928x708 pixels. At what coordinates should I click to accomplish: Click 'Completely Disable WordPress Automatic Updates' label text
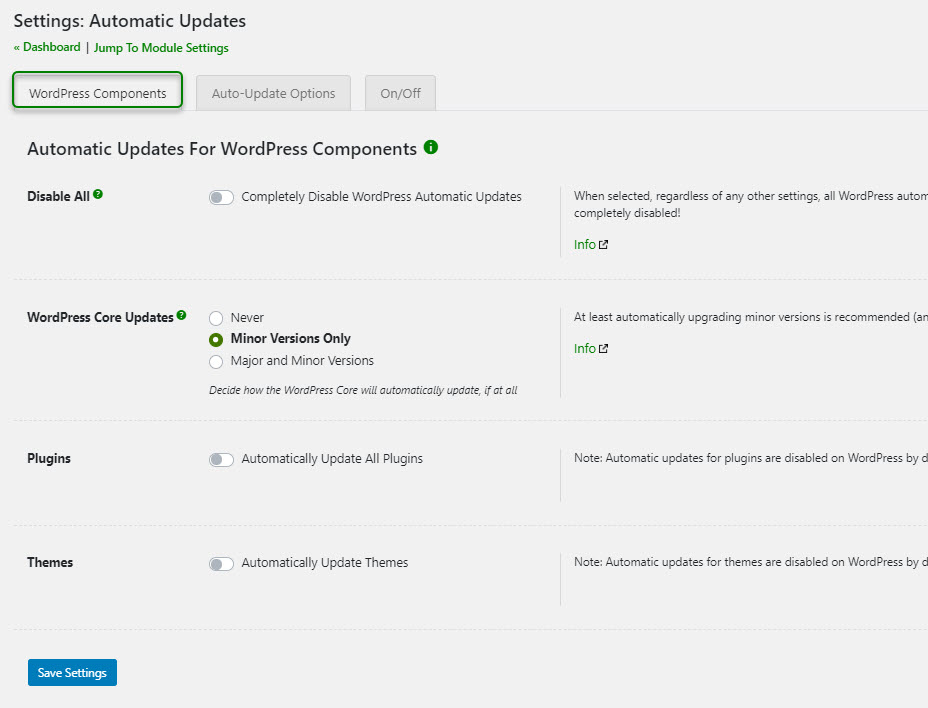coord(382,197)
